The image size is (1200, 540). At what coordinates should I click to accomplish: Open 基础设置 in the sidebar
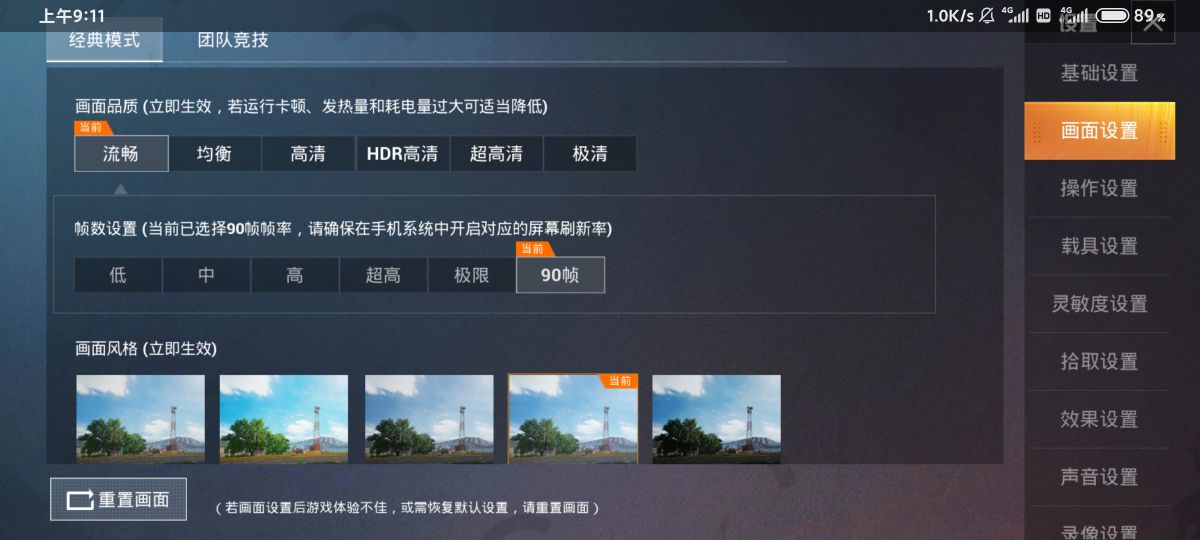click(1098, 73)
